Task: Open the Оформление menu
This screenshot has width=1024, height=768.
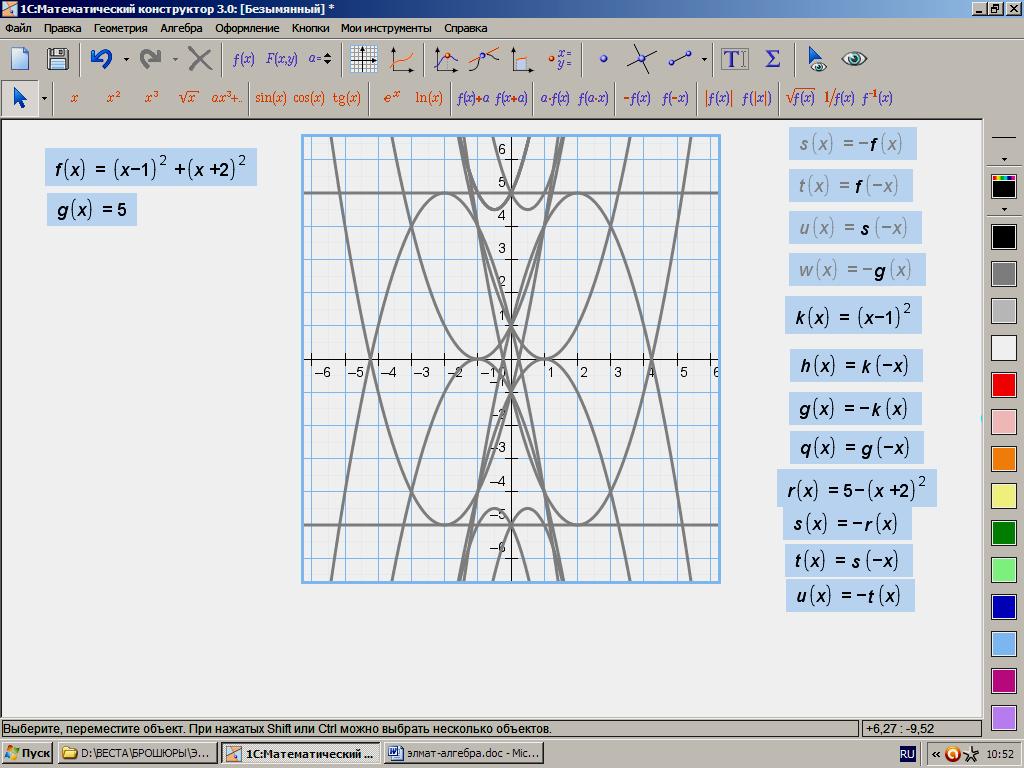Action: coord(247,28)
